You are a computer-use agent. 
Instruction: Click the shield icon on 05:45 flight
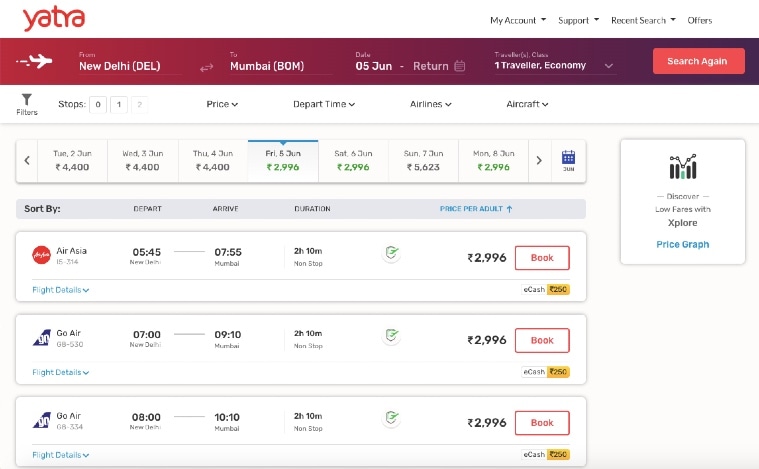pyautogui.click(x=391, y=253)
